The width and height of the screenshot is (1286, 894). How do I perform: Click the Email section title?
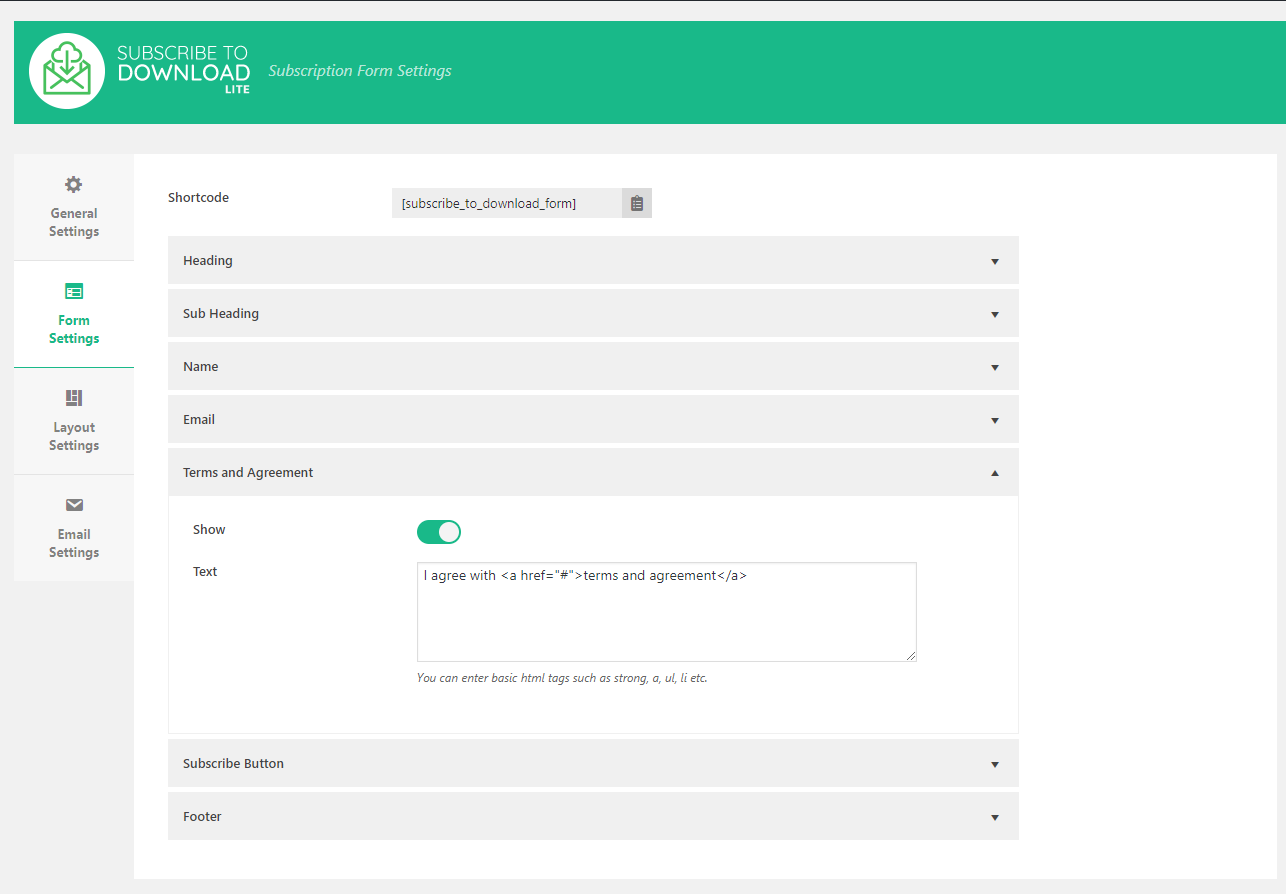pos(199,419)
